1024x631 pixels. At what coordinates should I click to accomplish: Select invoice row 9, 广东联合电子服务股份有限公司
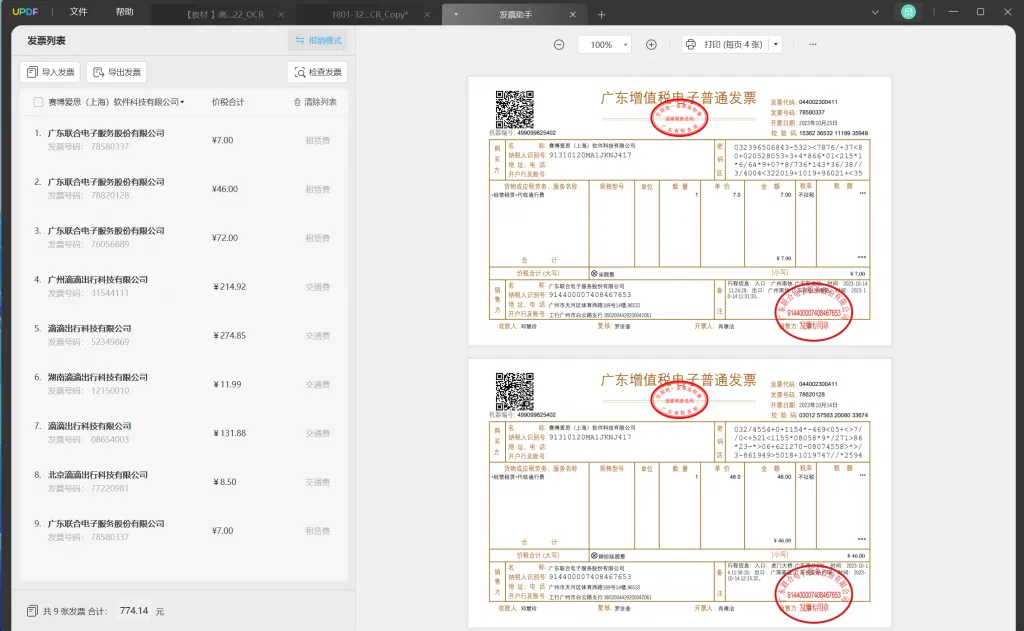pos(184,530)
